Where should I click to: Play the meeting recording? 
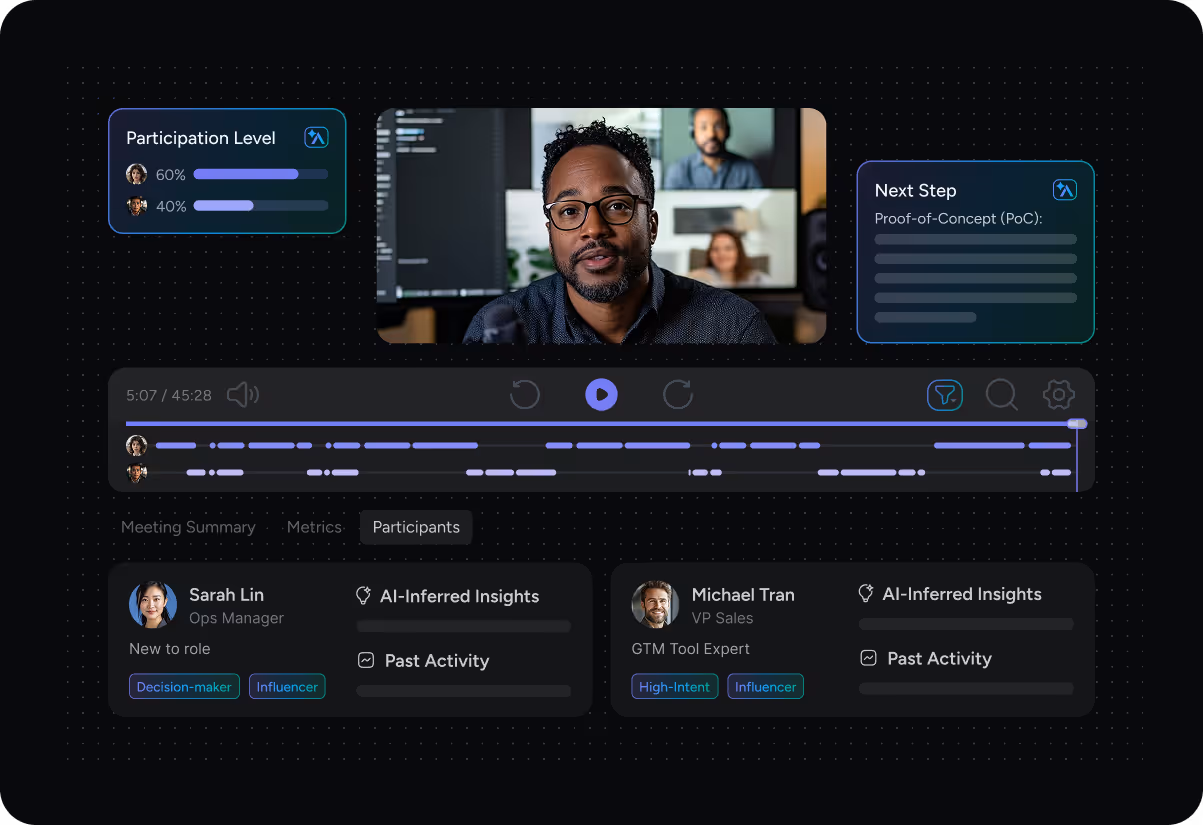601,394
